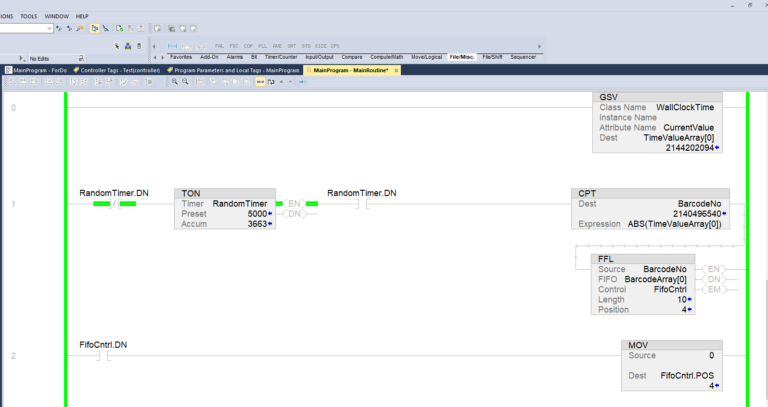Click the zoom in magnifier icon
This screenshot has width=768, height=407.
pos(173,82)
